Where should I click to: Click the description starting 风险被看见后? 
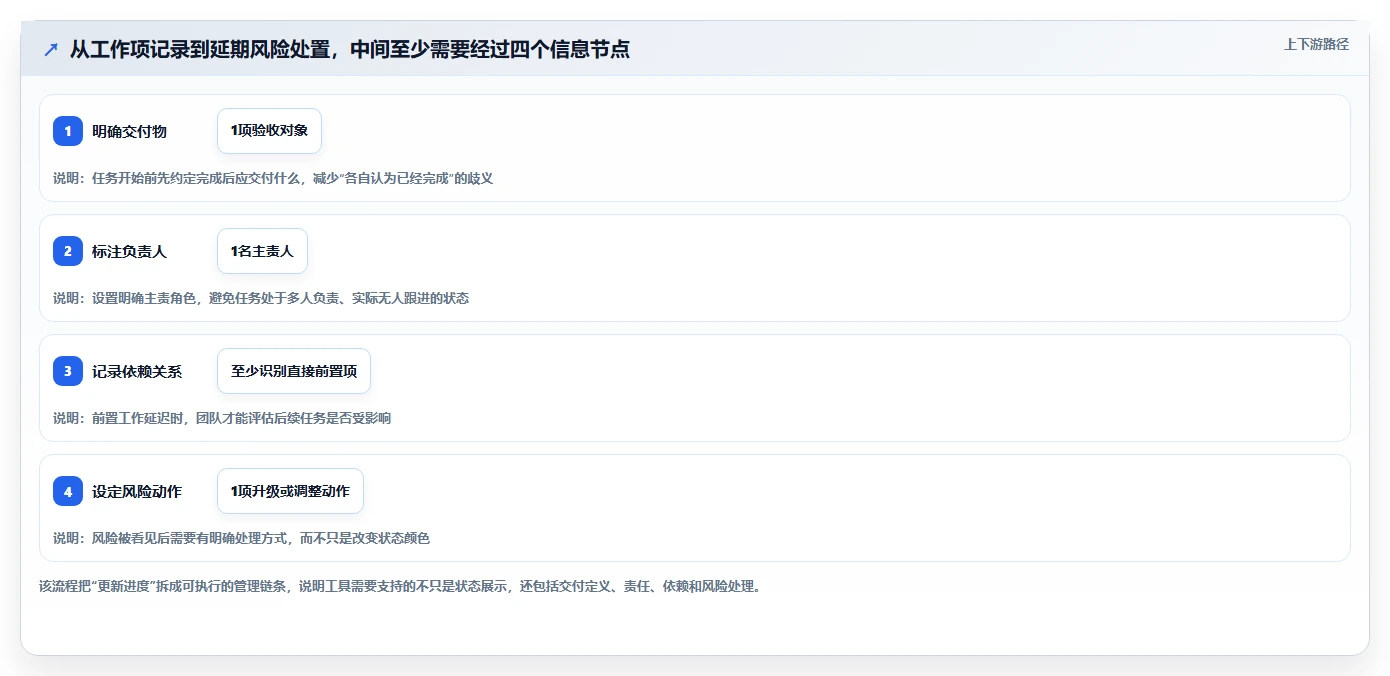[x=241, y=538]
